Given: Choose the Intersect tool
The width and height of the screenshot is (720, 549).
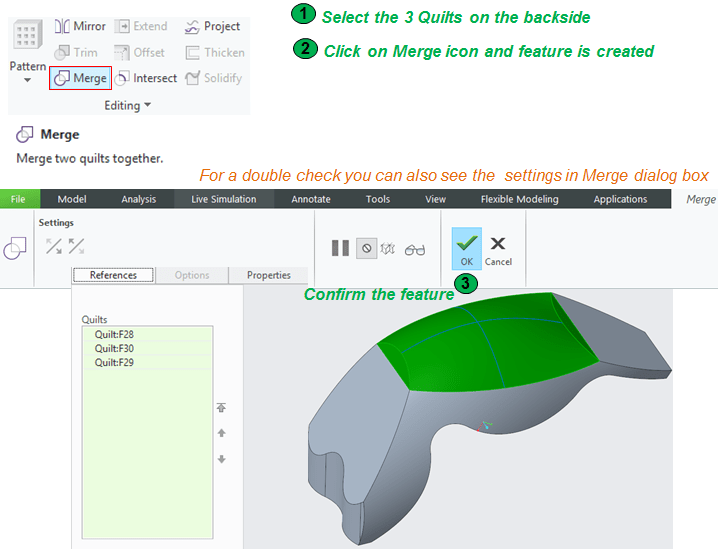Looking at the screenshot, I should click(146, 78).
